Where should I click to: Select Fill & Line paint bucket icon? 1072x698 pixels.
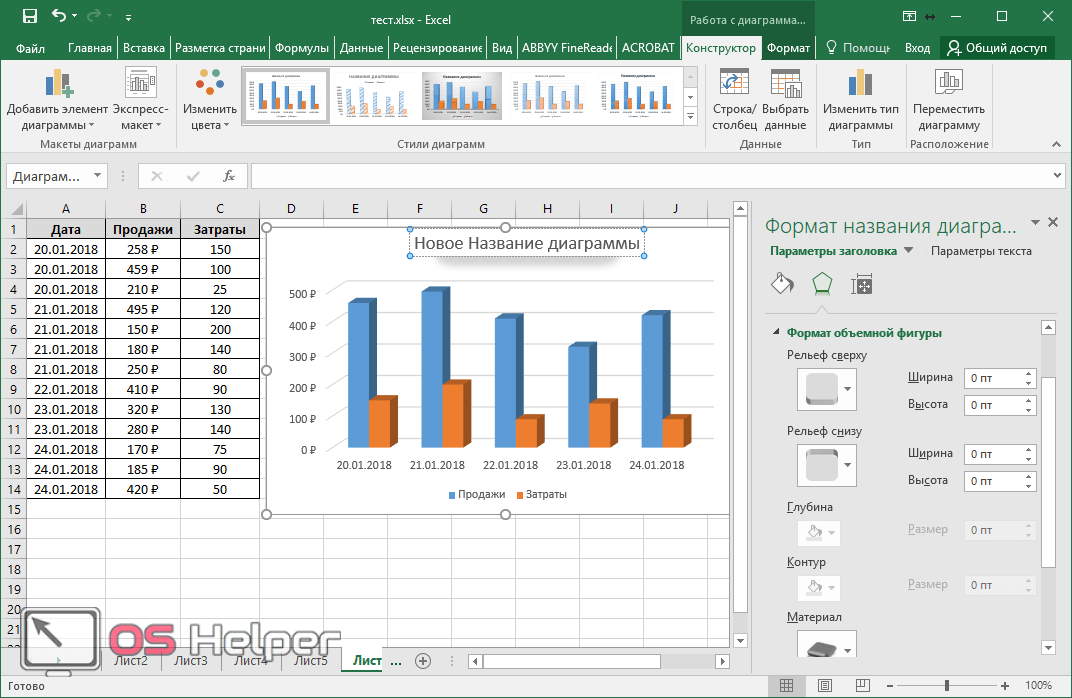coord(782,284)
